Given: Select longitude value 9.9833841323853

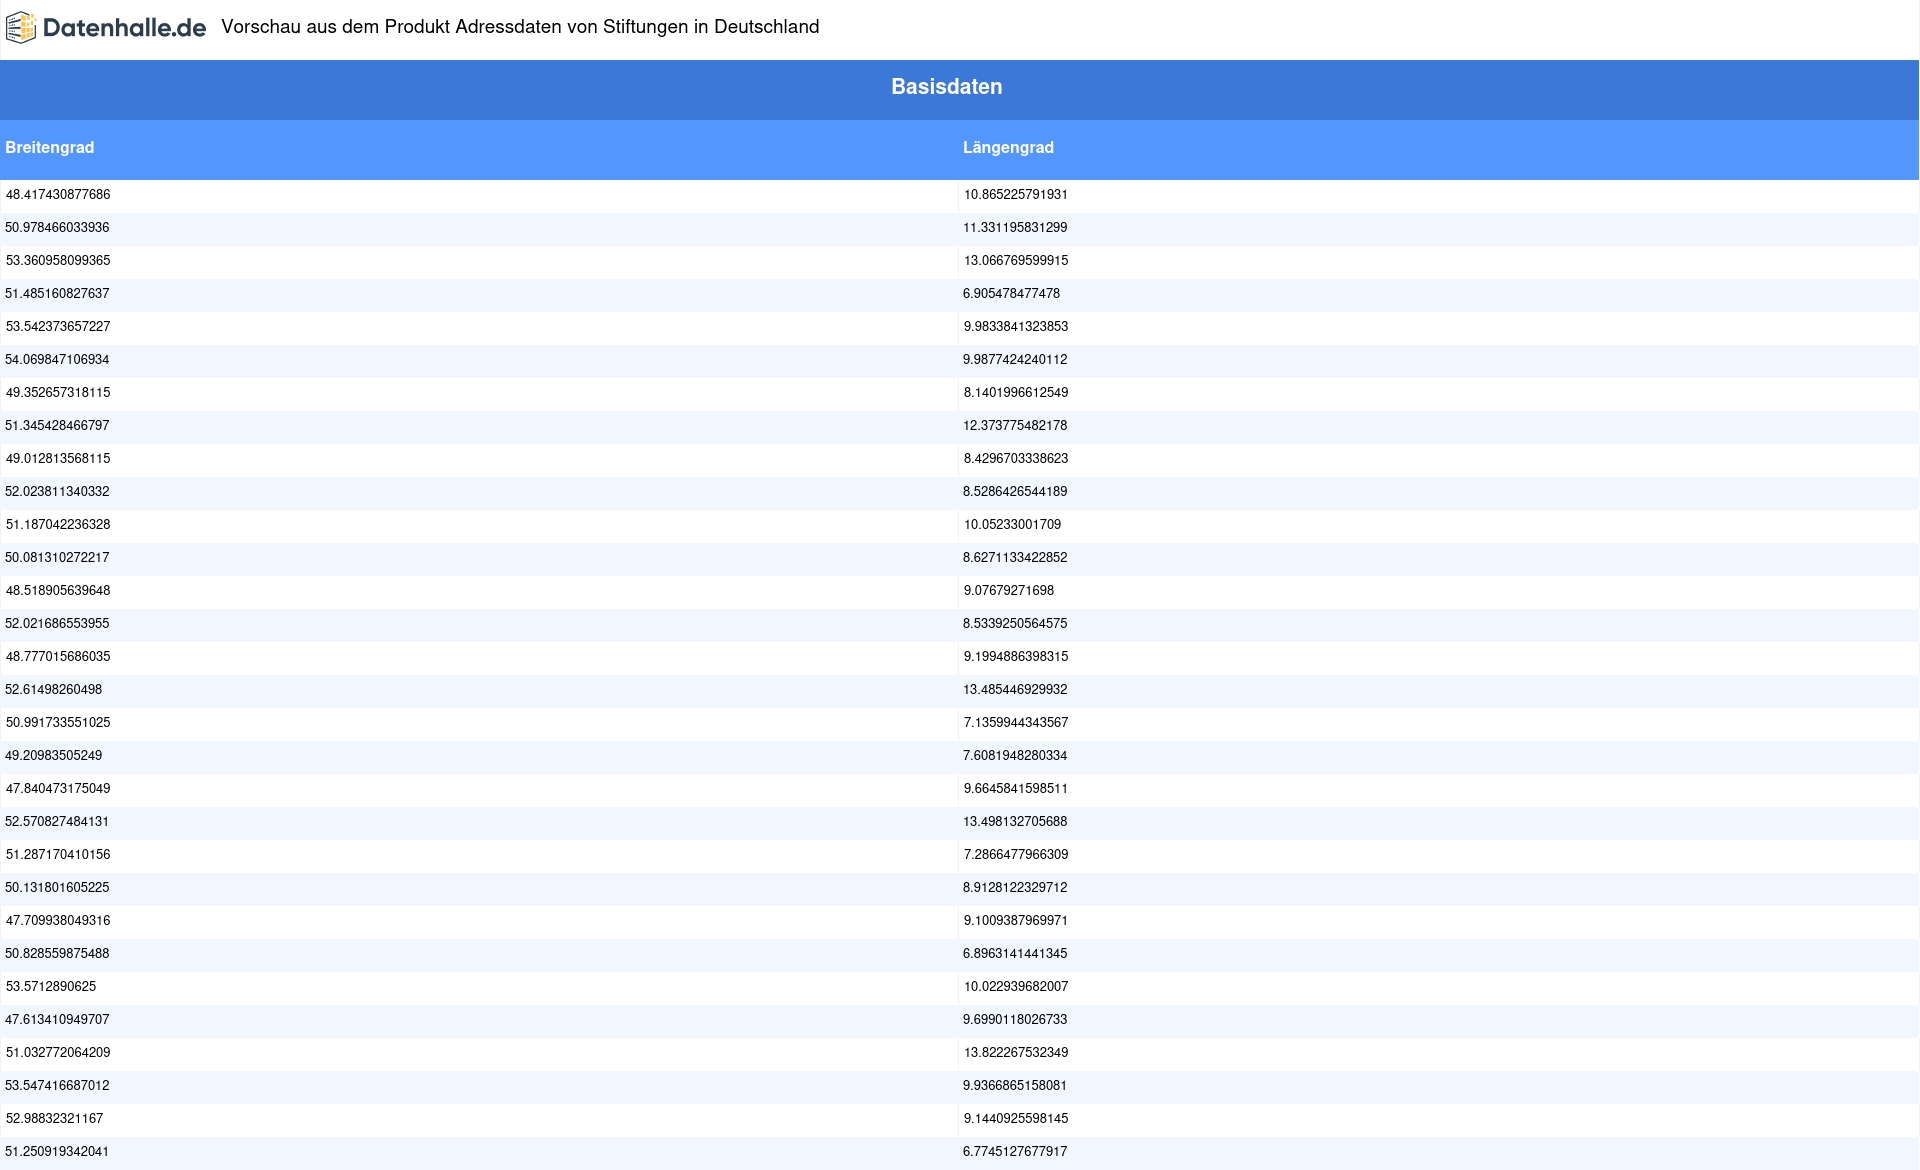Looking at the screenshot, I should (1016, 327).
